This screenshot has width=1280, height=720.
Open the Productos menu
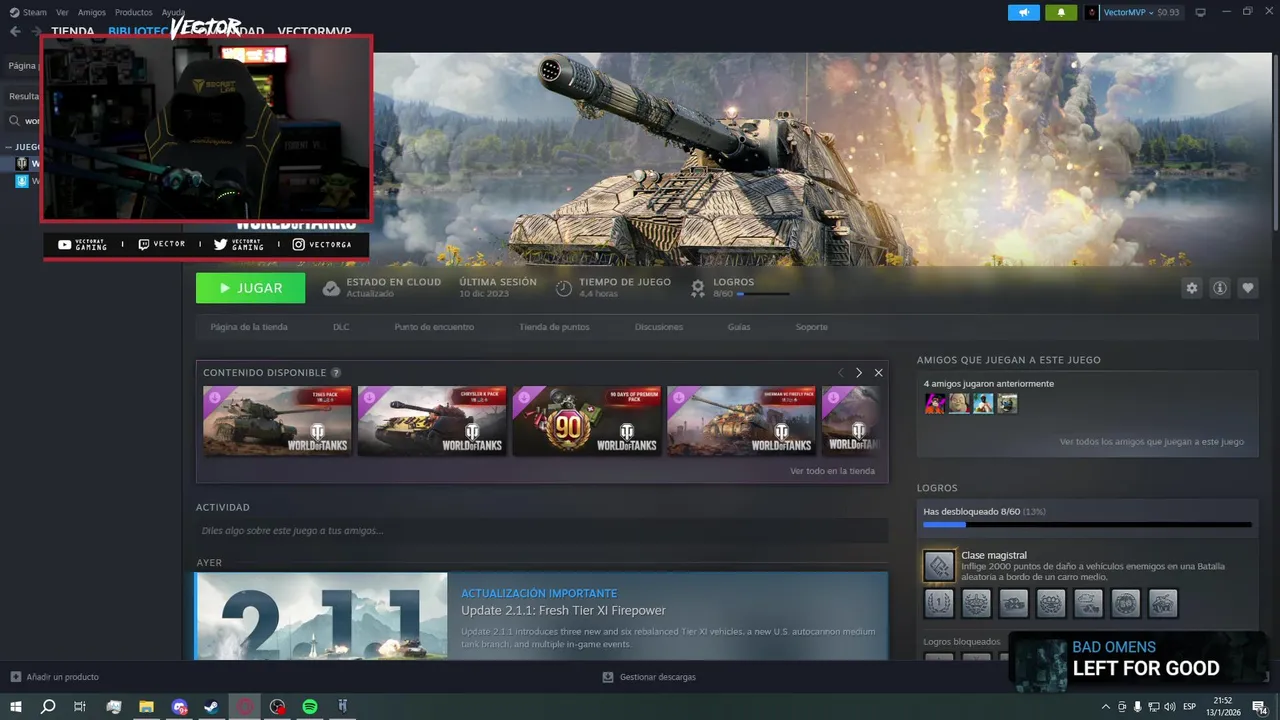tap(134, 12)
